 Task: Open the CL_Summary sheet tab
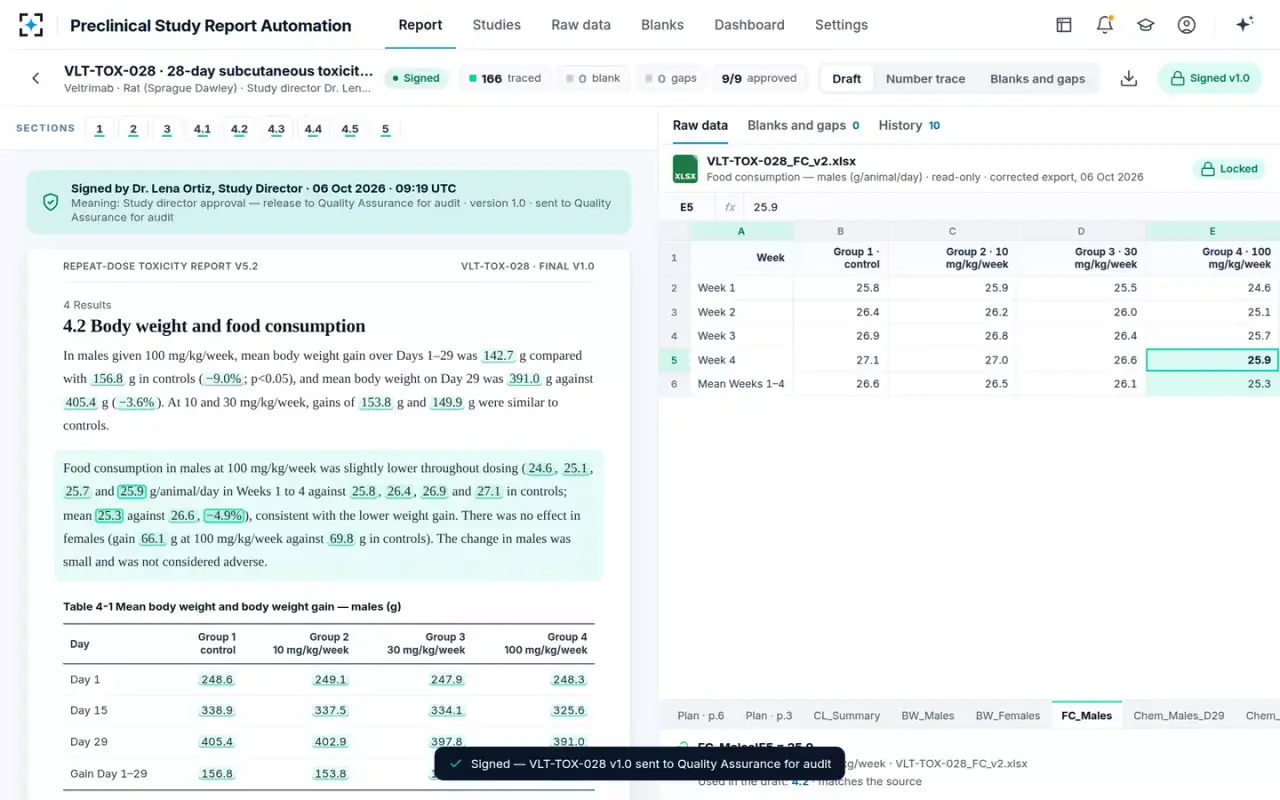(x=846, y=715)
